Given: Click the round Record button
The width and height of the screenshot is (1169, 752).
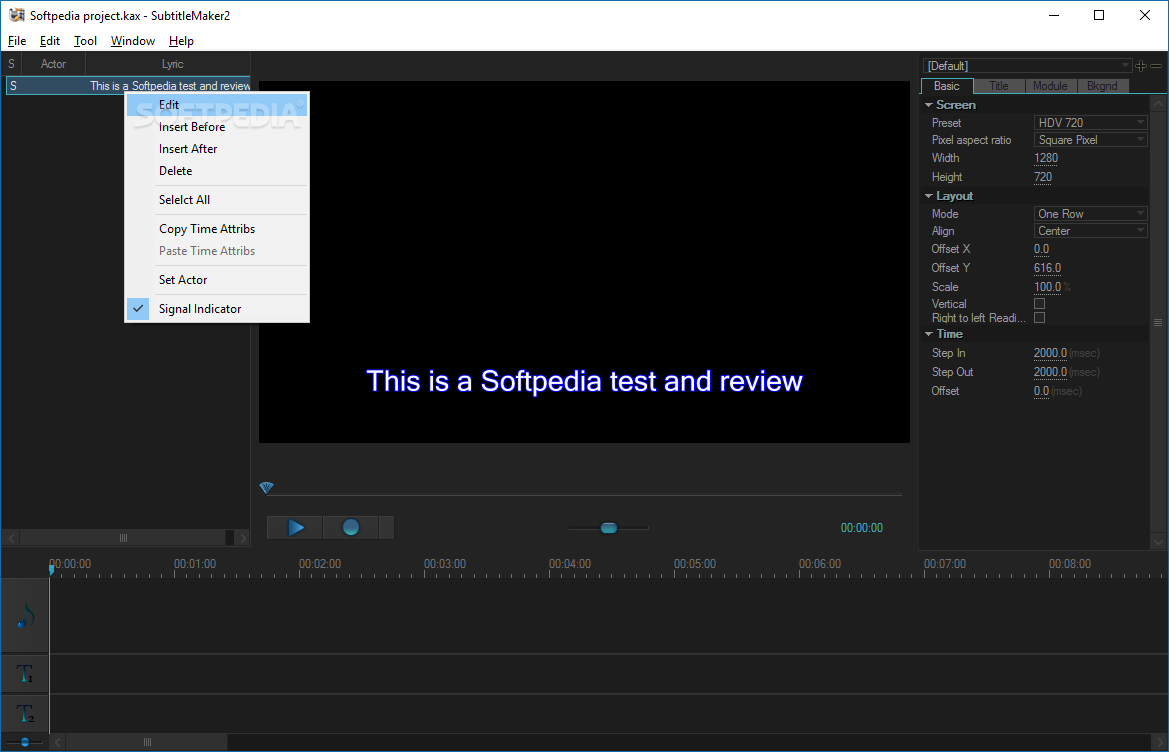Looking at the screenshot, I should [350, 528].
